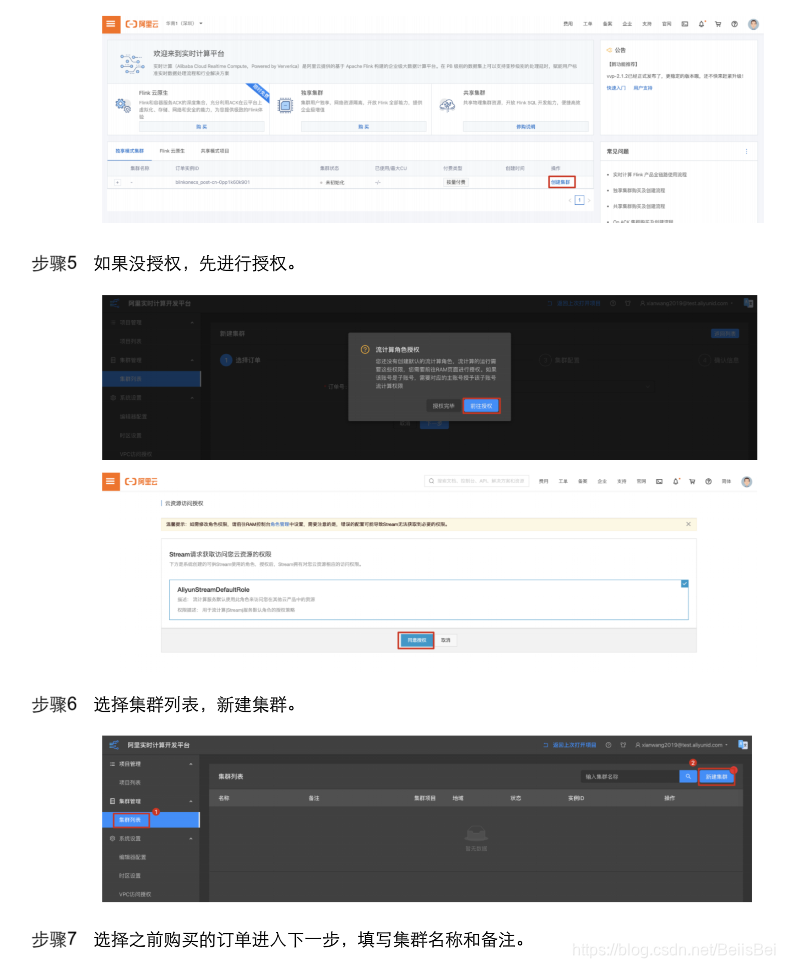This screenshot has width=785, height=968.
Task: Click the language switch icon in dark header
Action: tap(743, 745)
